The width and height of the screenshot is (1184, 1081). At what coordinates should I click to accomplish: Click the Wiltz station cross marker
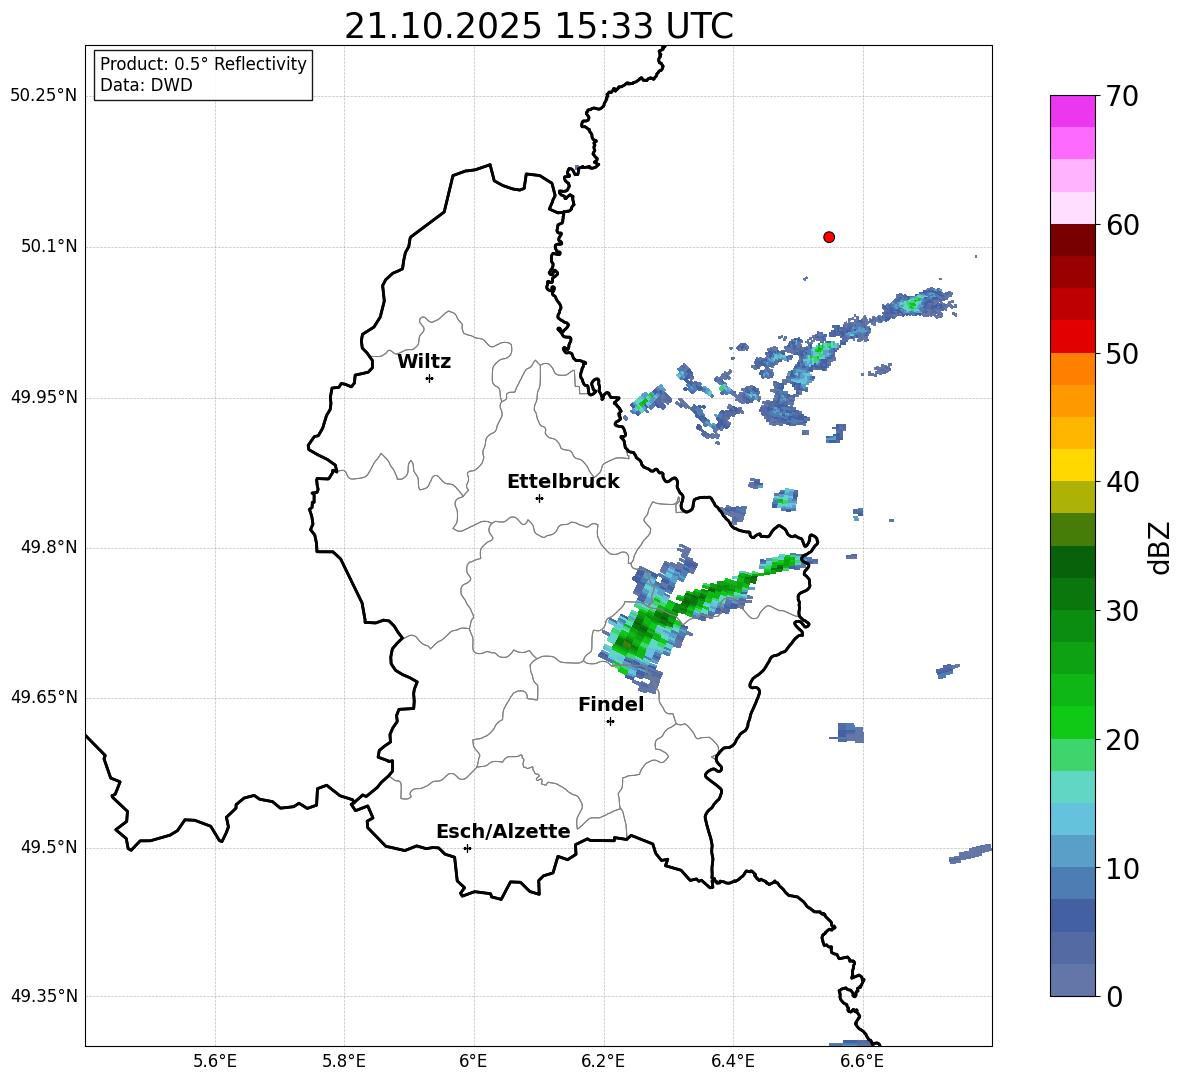point(430,378)
